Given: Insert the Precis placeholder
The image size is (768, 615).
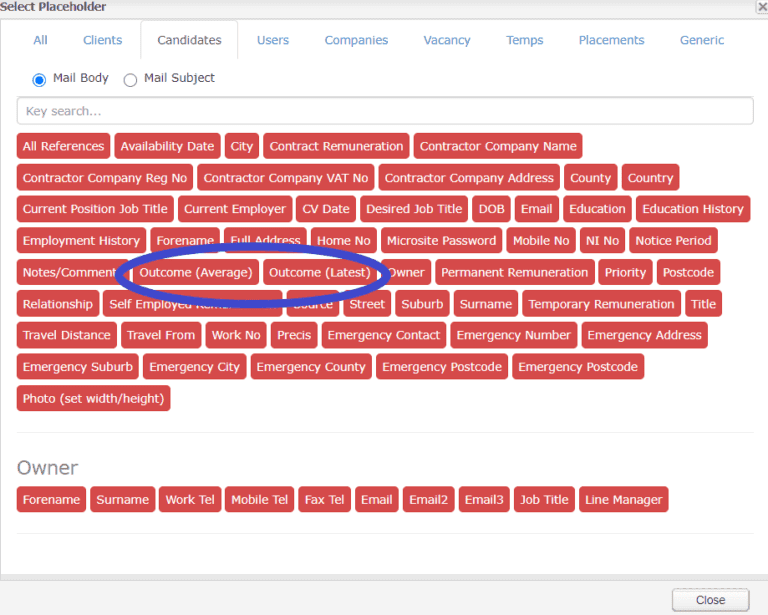Looking at the screenshot, I should point(294,335).
